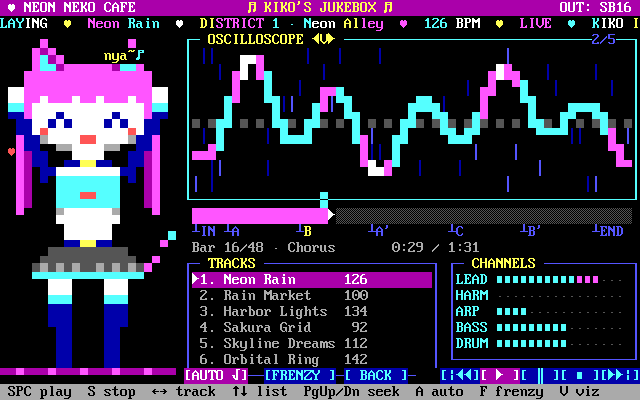This screenshot has width=640, height=400.
Task: Click the previous track transport button
Action: point(460,375)
